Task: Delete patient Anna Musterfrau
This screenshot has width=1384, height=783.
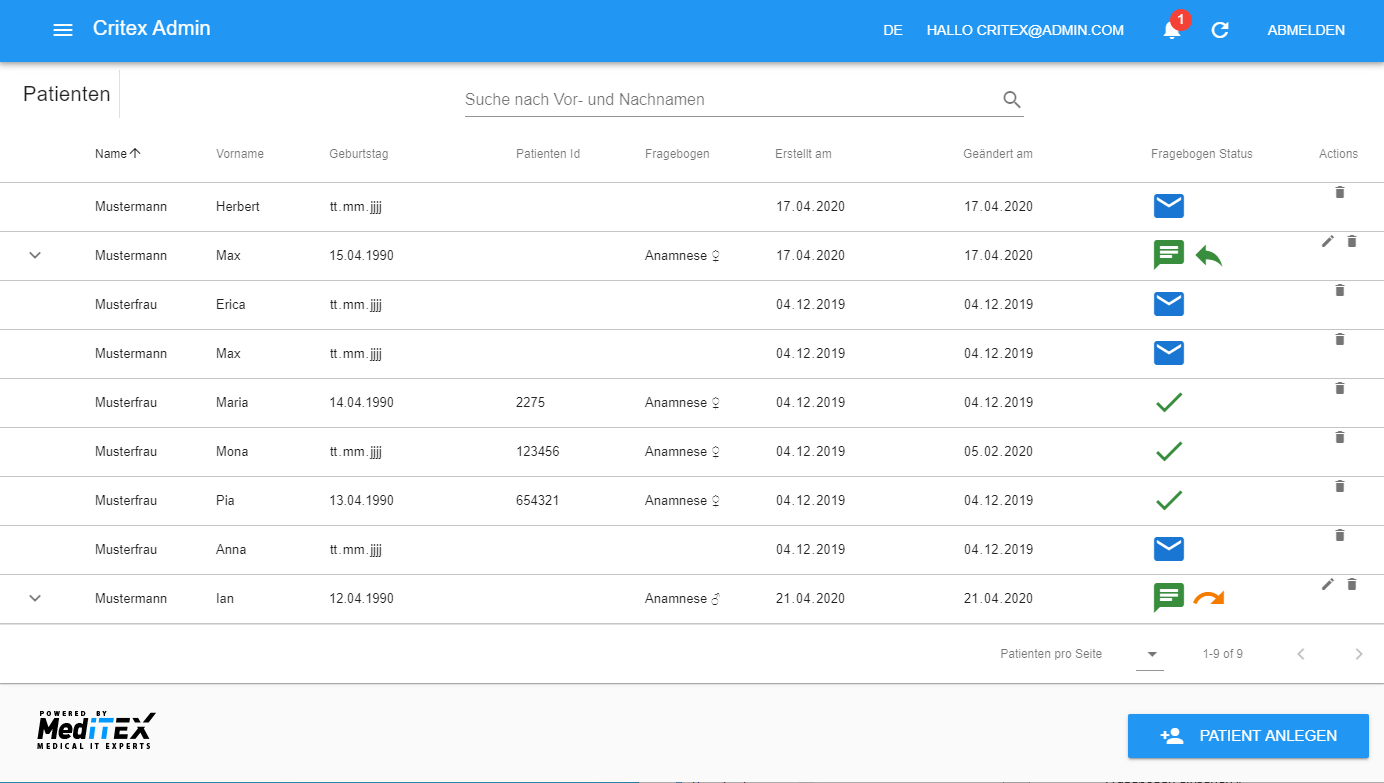Action: click(1340, 535)
